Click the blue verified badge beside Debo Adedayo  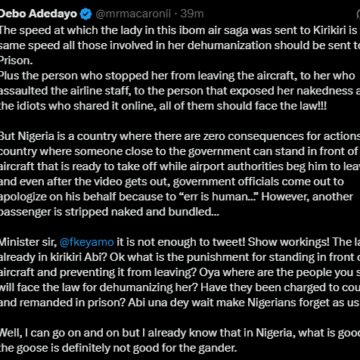87,14
